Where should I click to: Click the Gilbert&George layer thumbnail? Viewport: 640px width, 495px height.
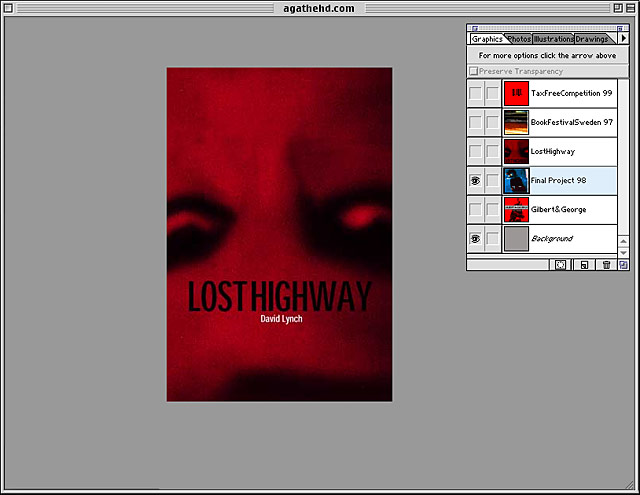[516, 209]
